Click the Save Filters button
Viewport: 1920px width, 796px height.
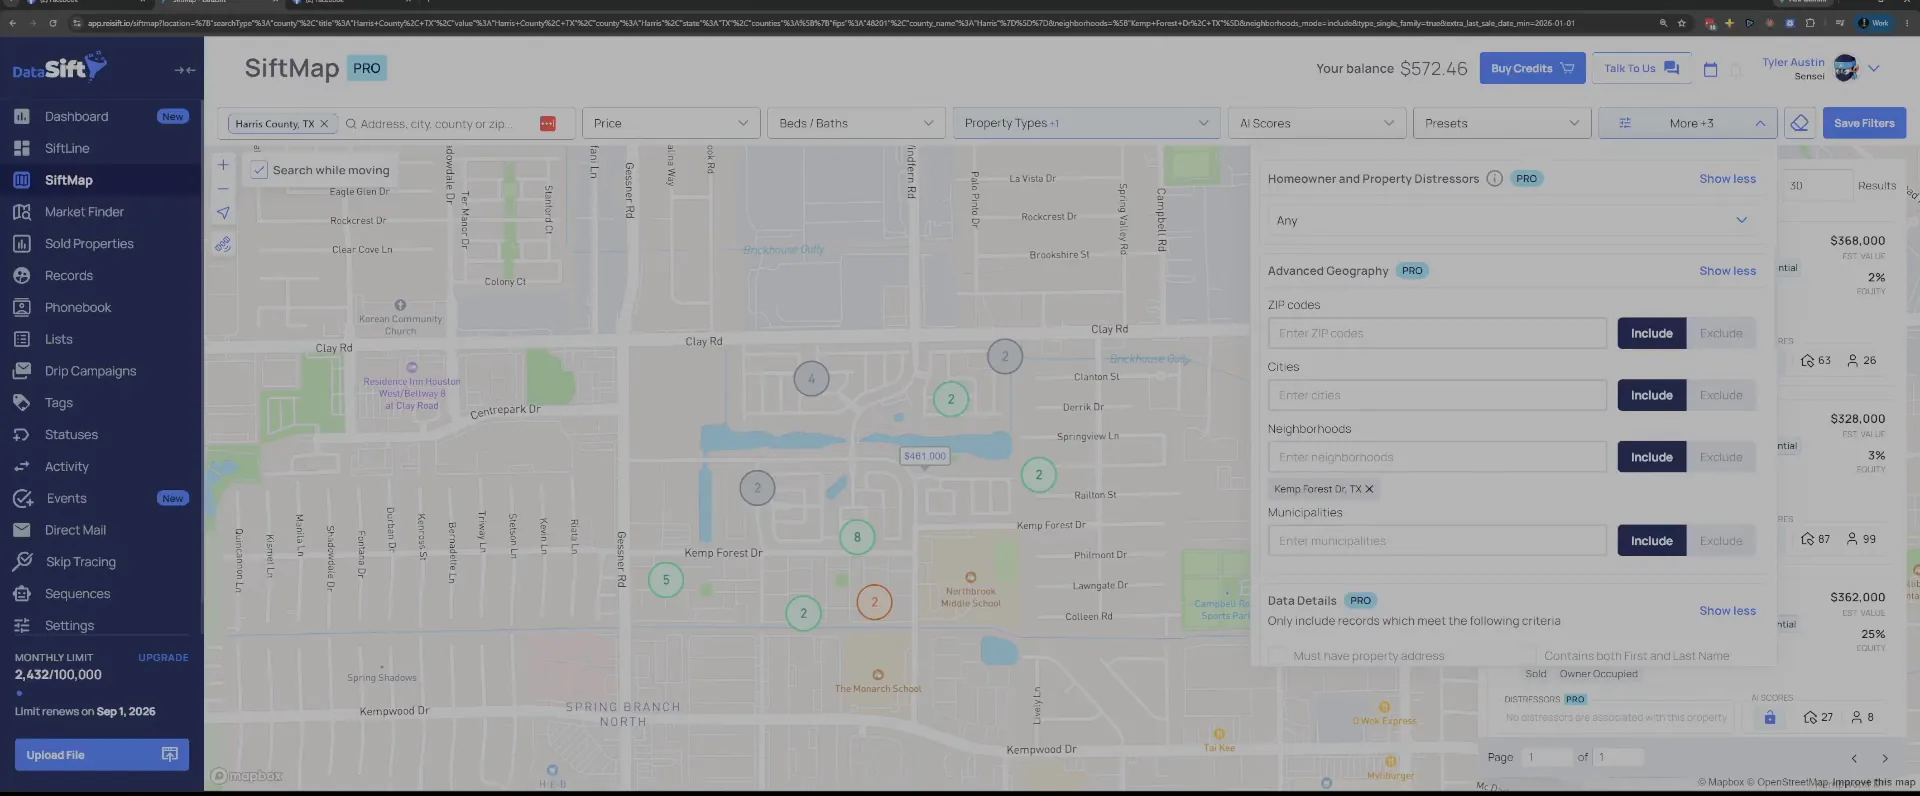click(1864, 123)
